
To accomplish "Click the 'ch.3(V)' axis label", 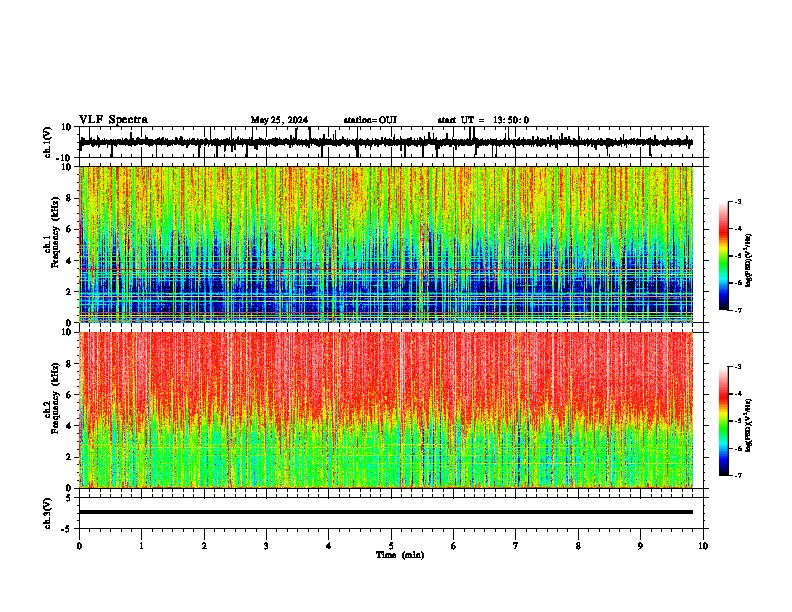I will tap(48, 513).
